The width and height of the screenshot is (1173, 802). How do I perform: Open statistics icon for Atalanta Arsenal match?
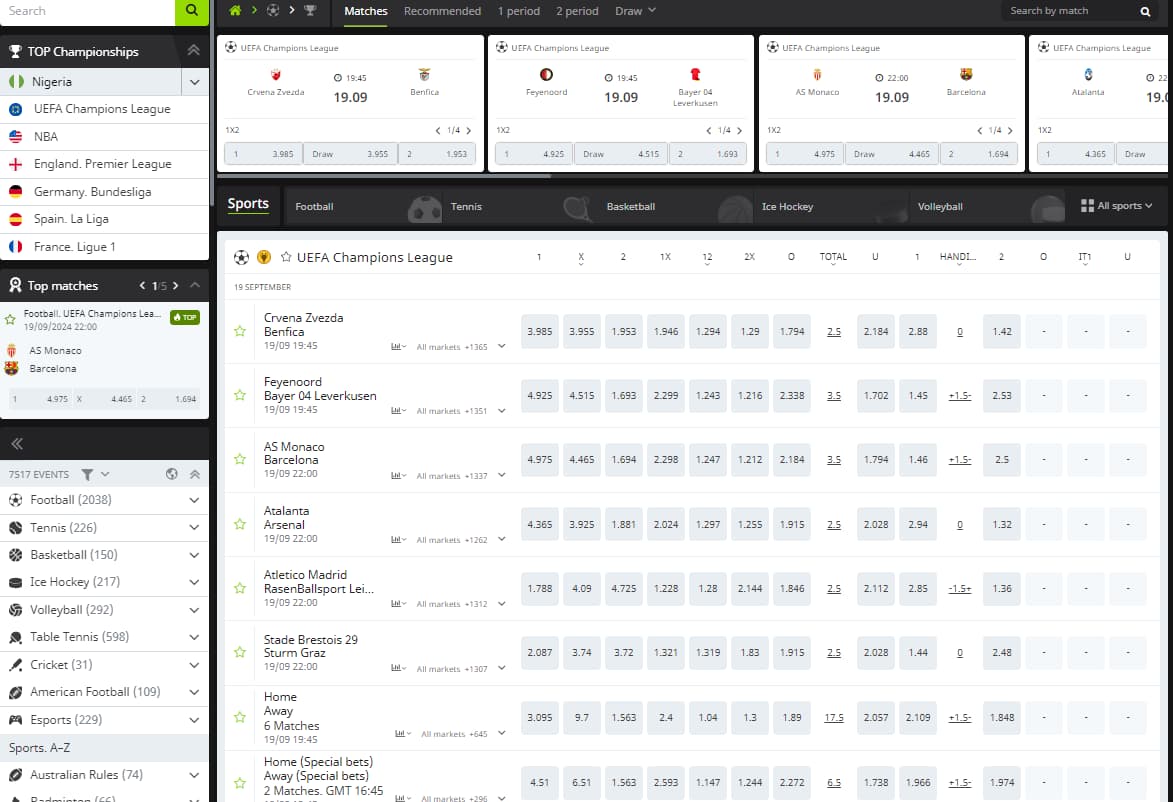[398, 539]
